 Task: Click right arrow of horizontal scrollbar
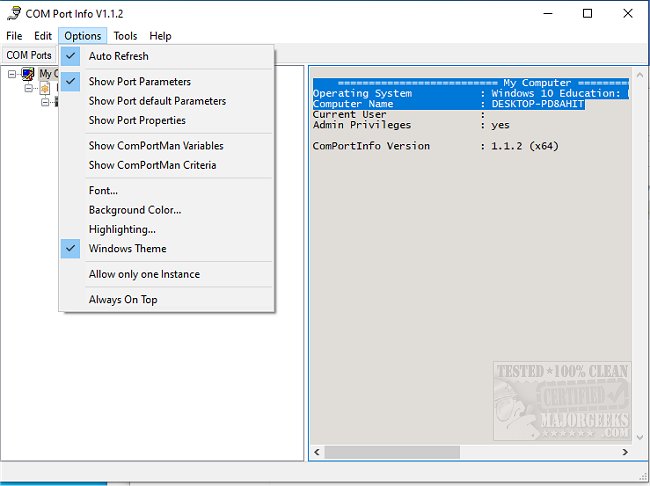(623, 452)
